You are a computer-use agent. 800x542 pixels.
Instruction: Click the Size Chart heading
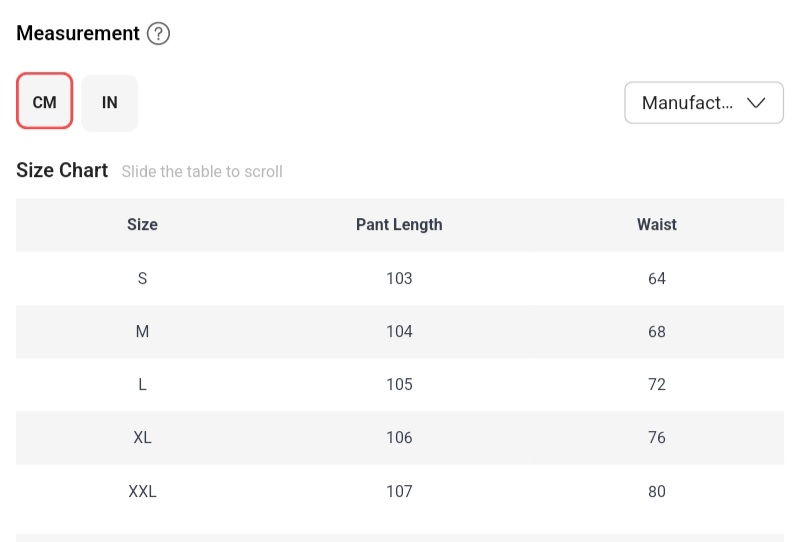coord(62,171)
